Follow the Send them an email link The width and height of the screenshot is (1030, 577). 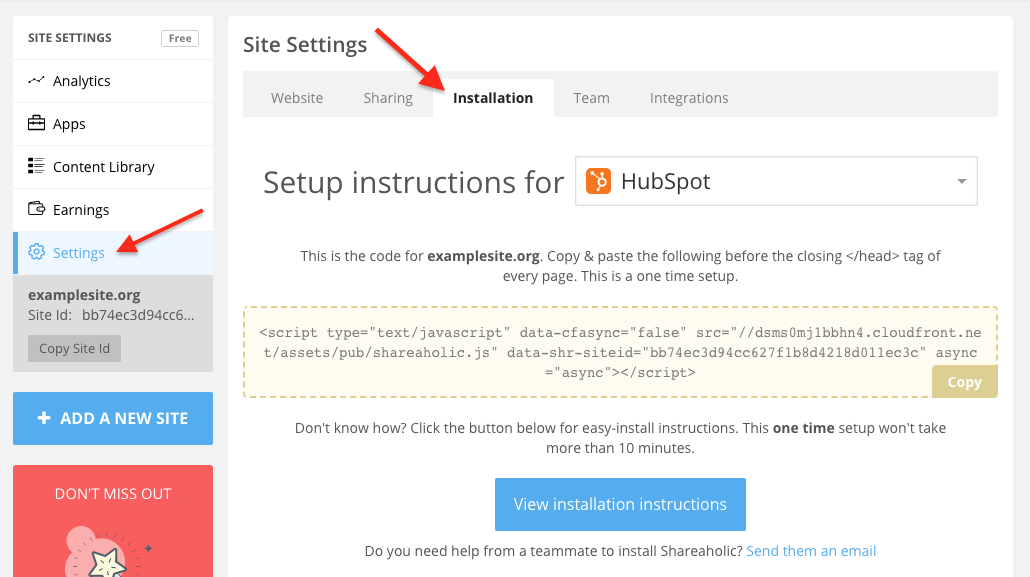pos(811,551)
